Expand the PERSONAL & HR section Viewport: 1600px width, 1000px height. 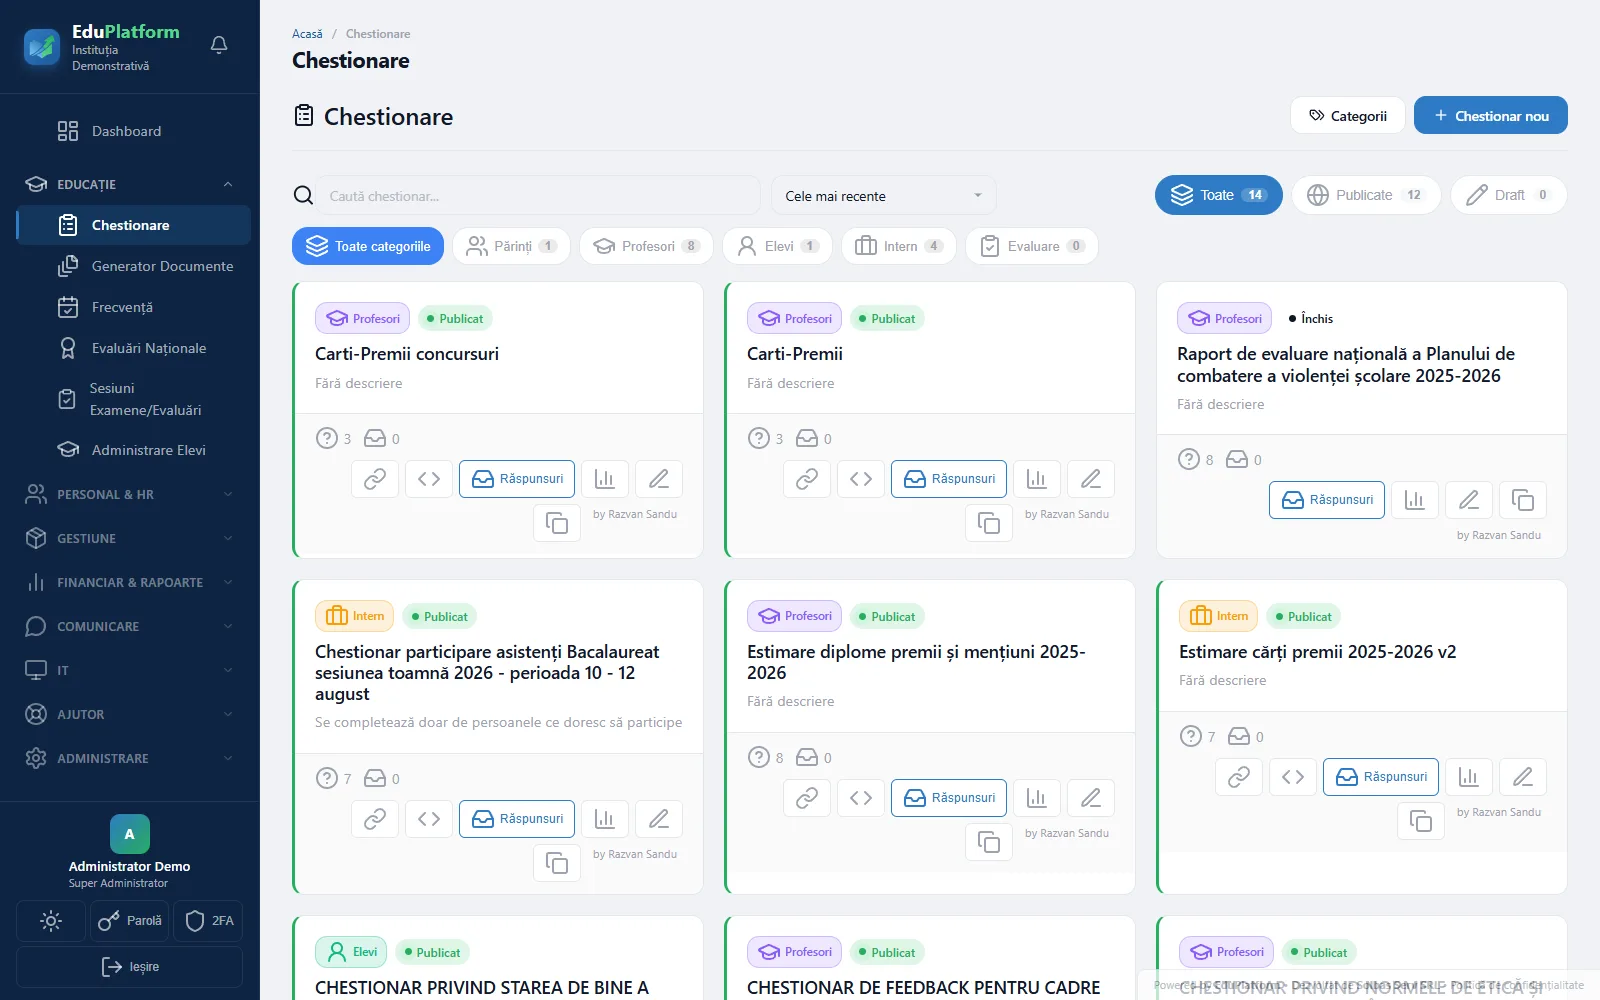(130, 494)
